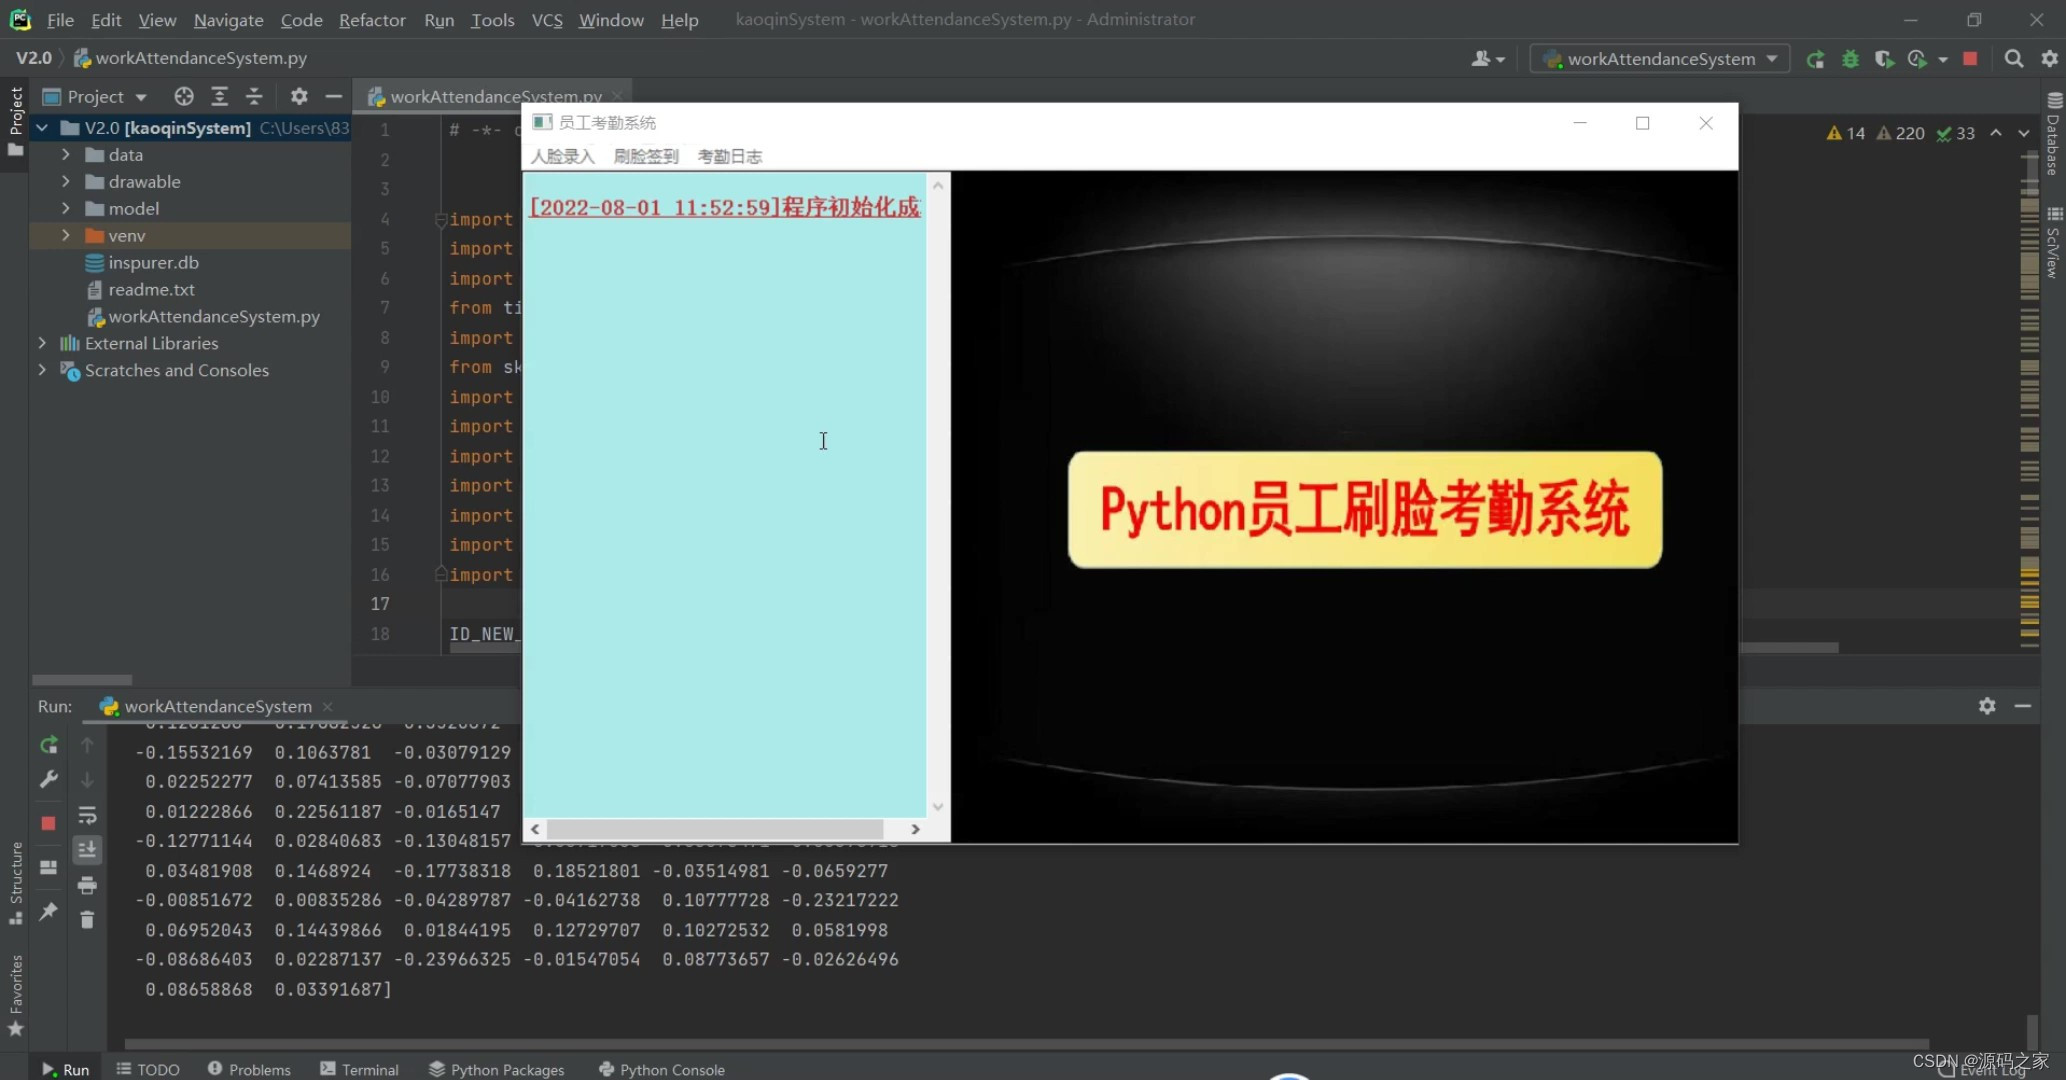The image size is (2066, 1080).
Task: Toggle soft-wrap in Run console
Action: coord(87,815)
